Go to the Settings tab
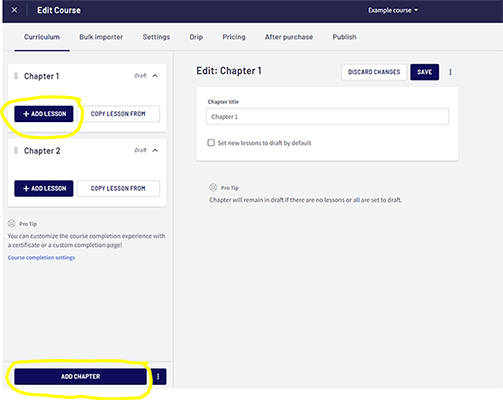Image resolution: width=503 pixels, height=400 pixels. (x=156, y=37)
